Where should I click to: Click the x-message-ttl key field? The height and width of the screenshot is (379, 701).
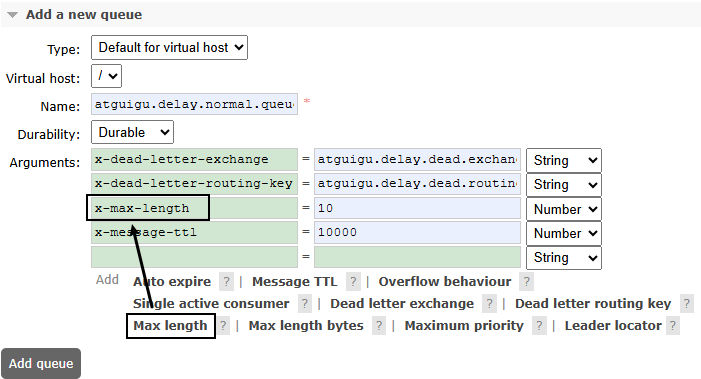[194, 232]
